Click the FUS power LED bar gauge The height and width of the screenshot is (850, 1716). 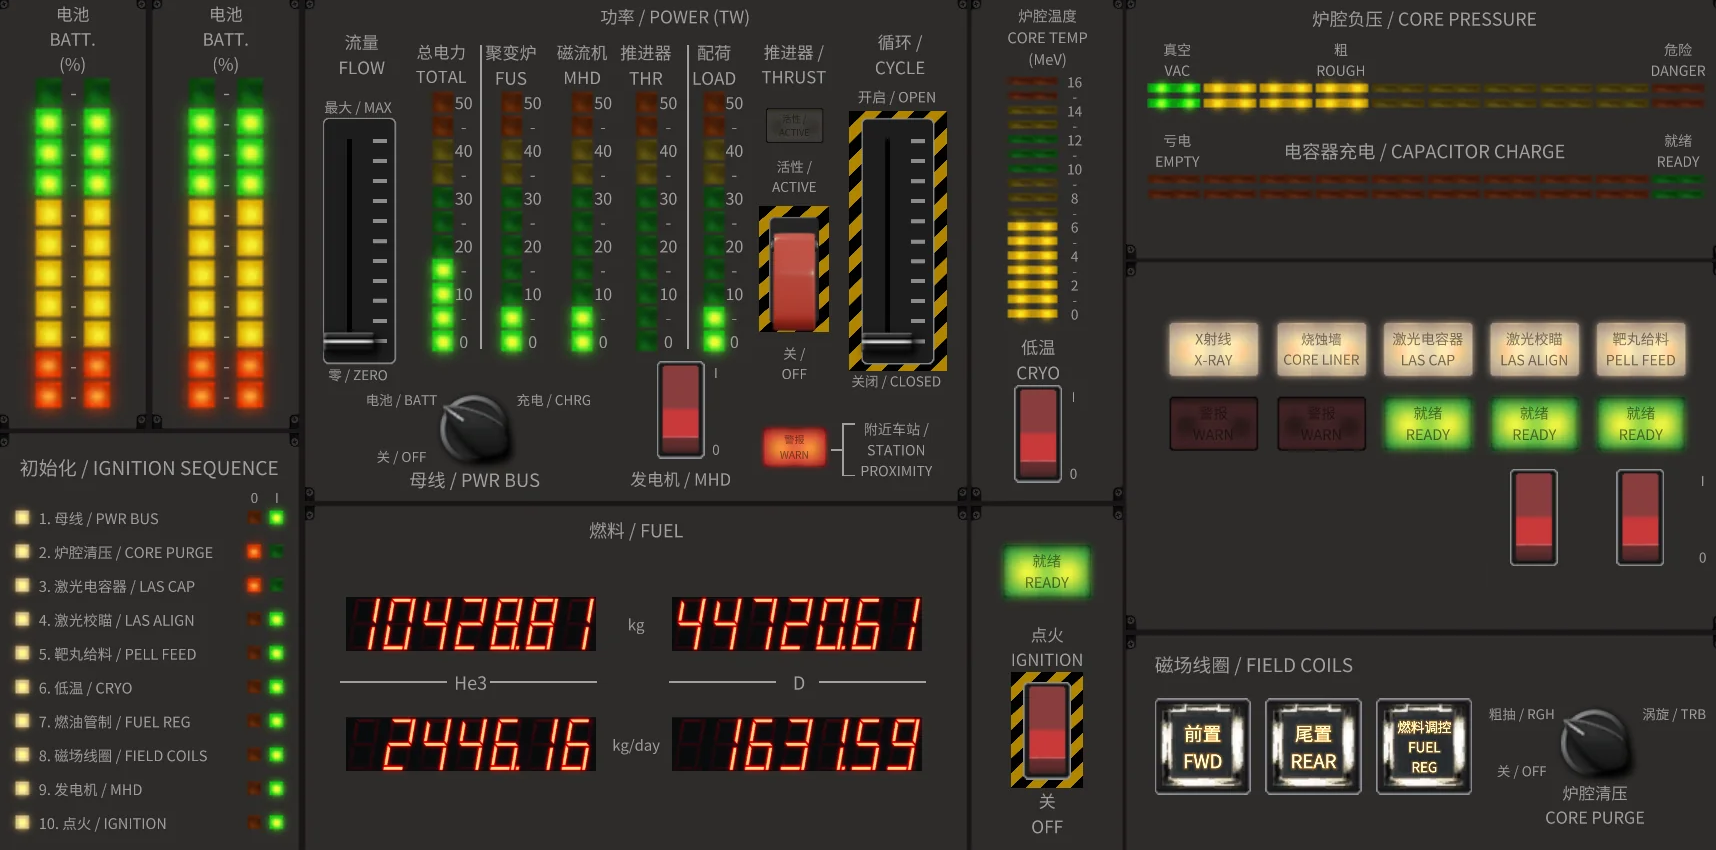pos(511,222)
